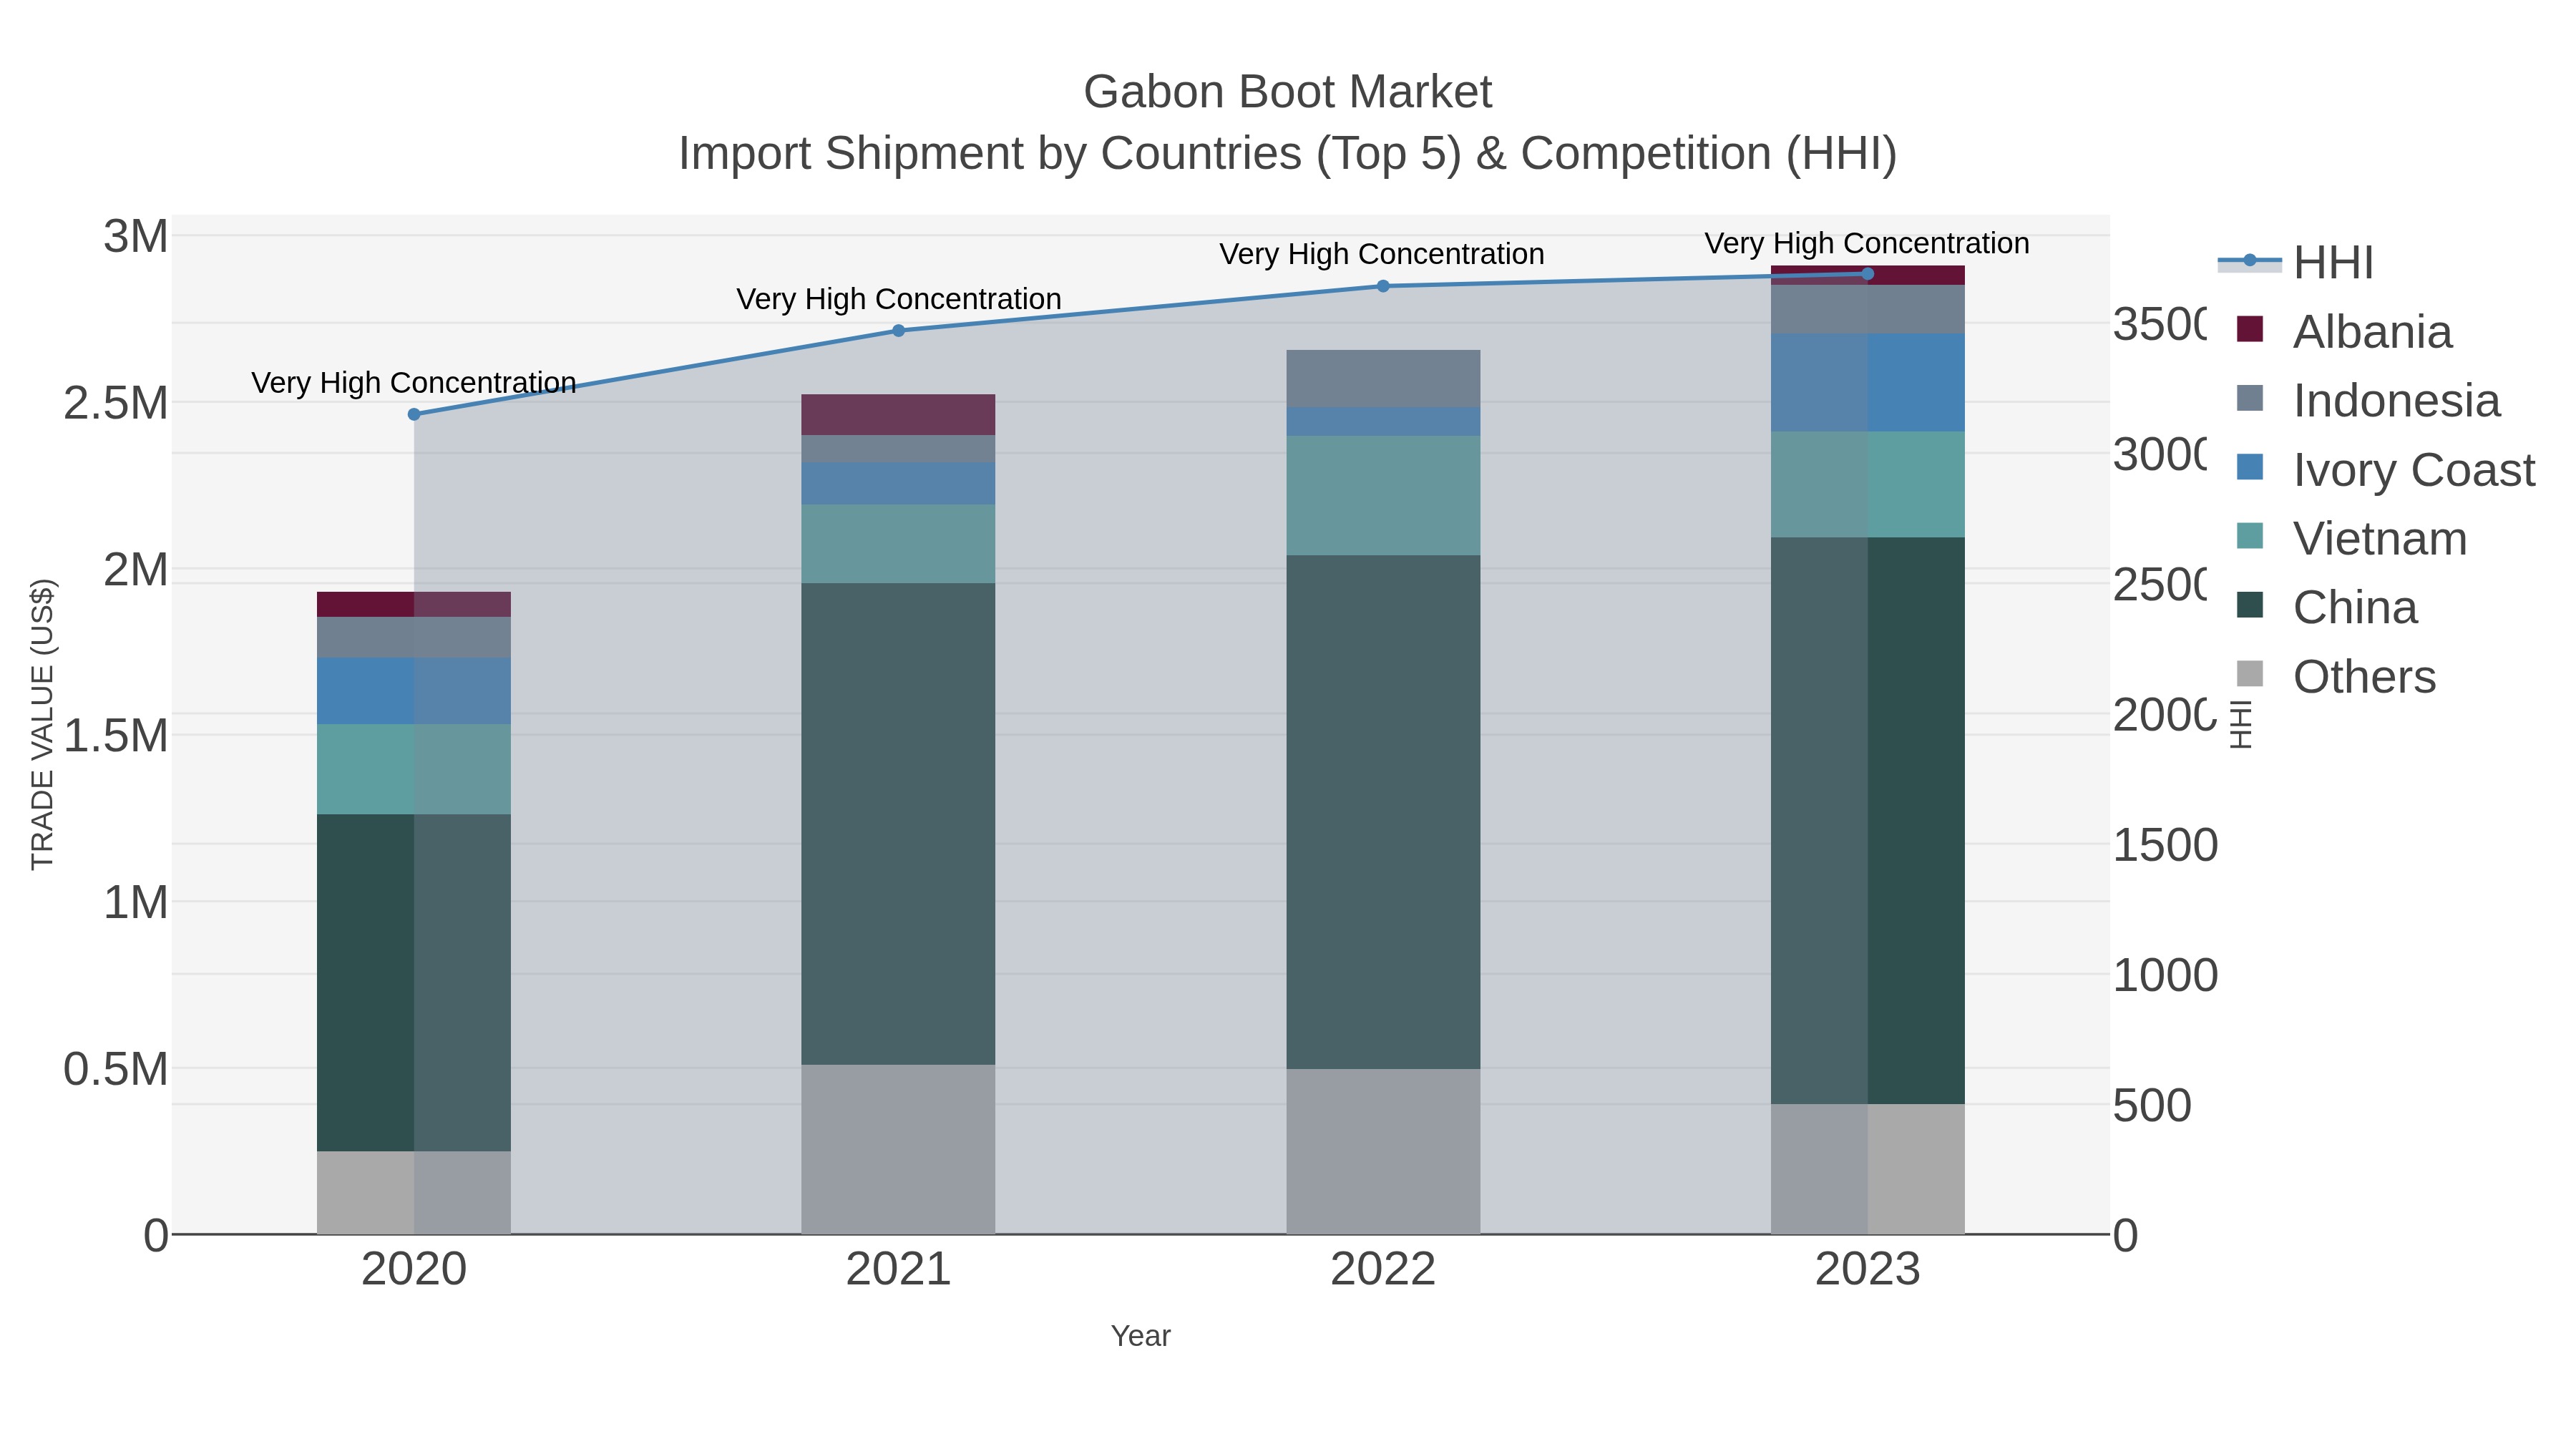2576x1449 pixels.
Task: Select the Indonesia segment of the 2021 bar
Action: coord(898,448)
